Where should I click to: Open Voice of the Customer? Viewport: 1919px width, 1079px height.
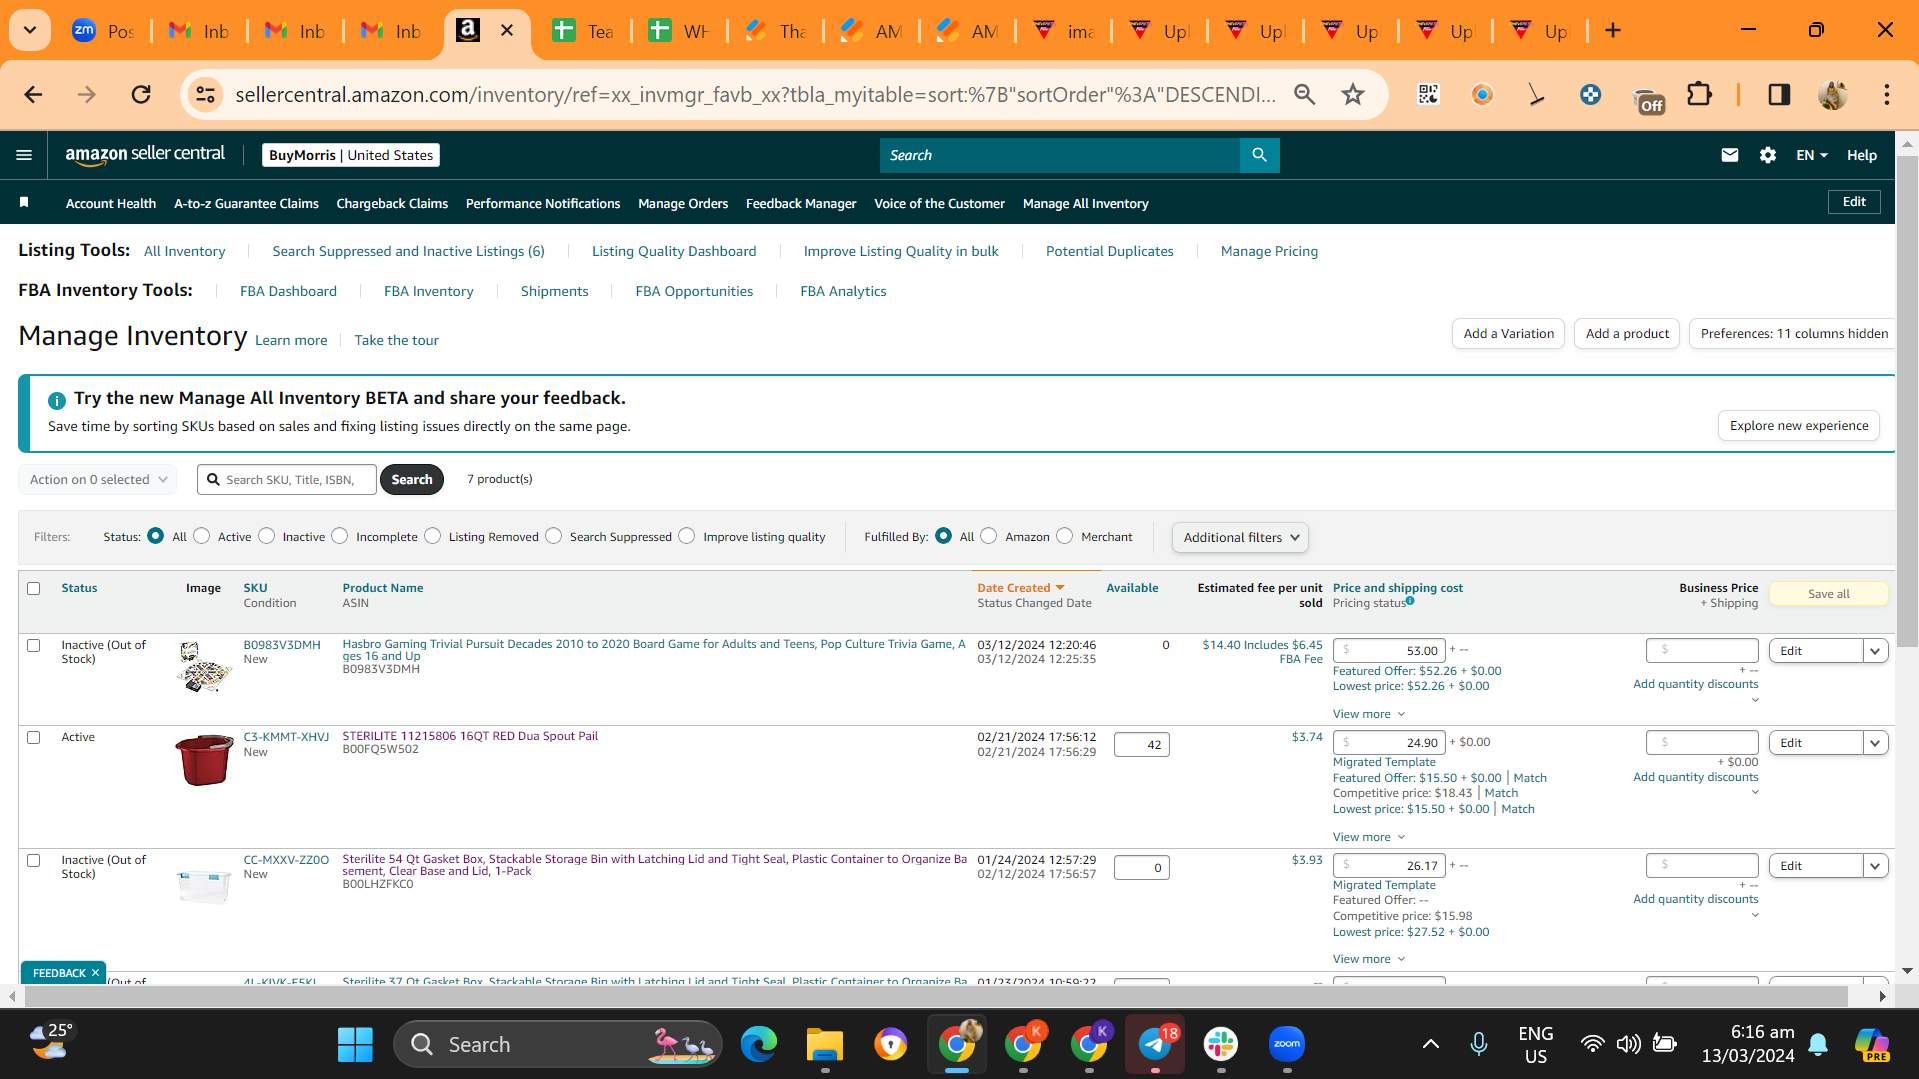[x=939, y=203]
